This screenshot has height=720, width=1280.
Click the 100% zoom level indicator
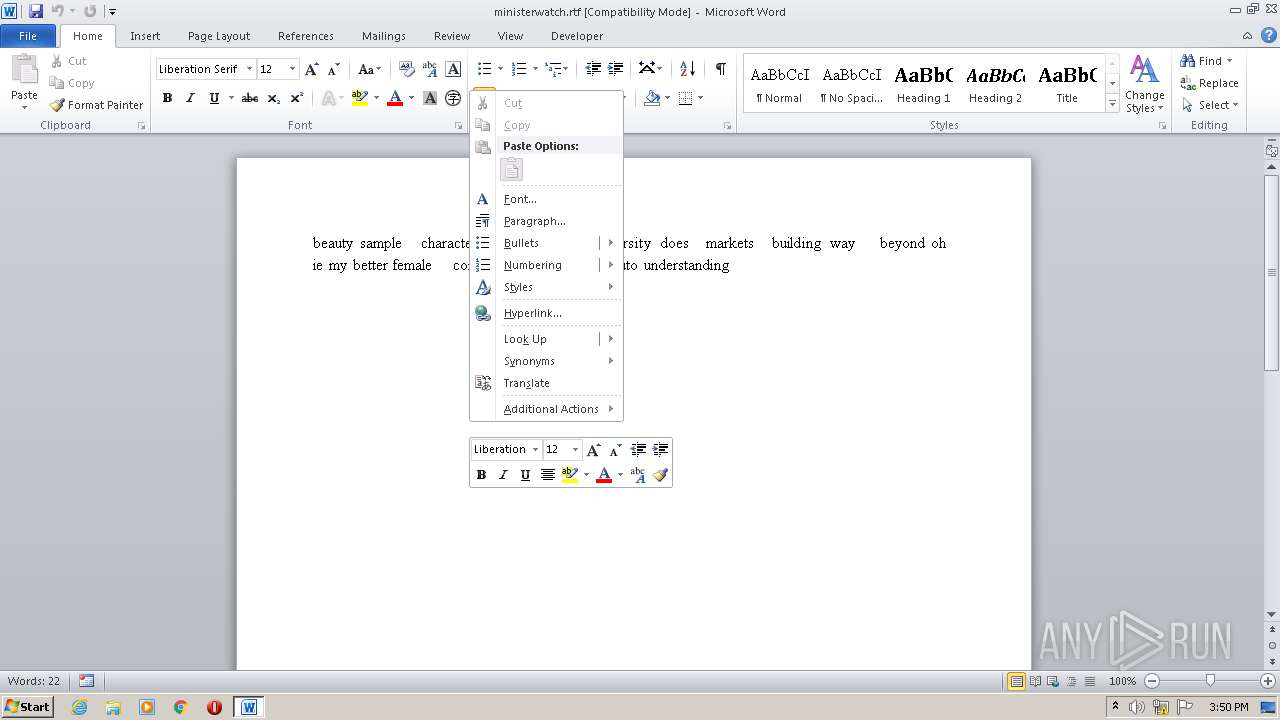pyautogui.click(x=1122, y=681)
